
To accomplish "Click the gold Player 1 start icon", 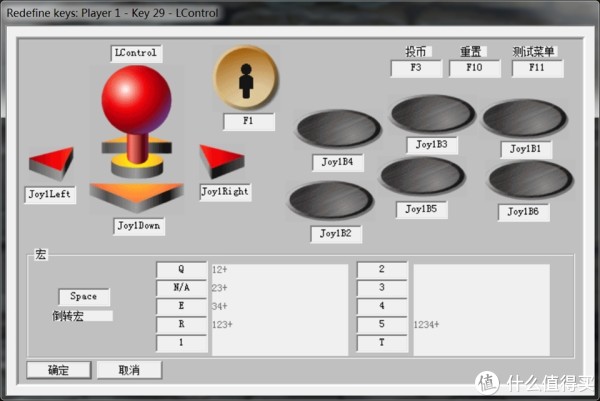I will point(246,78).
